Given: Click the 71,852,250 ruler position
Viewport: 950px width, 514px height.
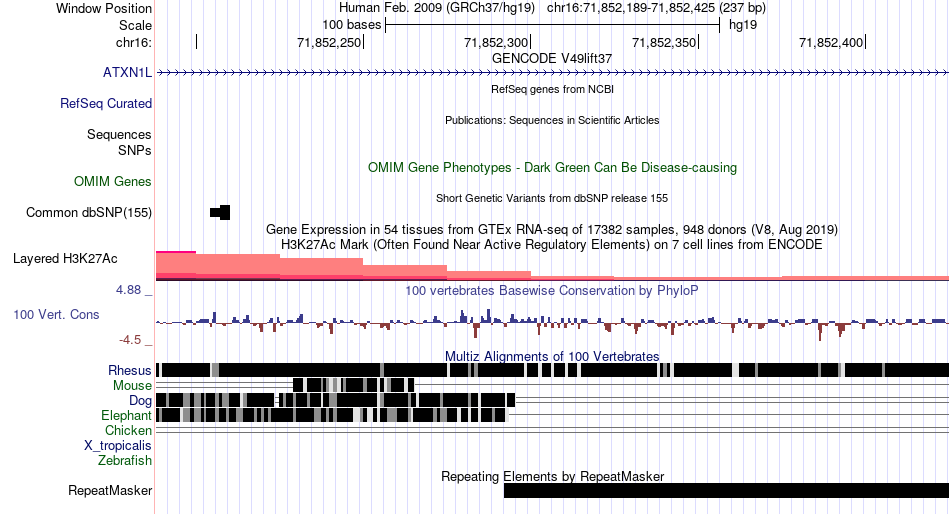Looking at the screenshot, I should (x=329, y=43).
